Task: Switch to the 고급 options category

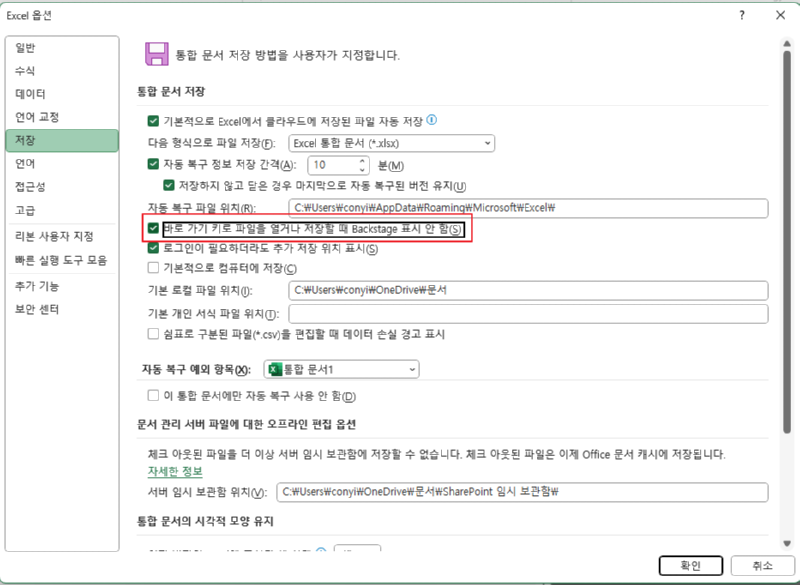Action: (26, 211)
